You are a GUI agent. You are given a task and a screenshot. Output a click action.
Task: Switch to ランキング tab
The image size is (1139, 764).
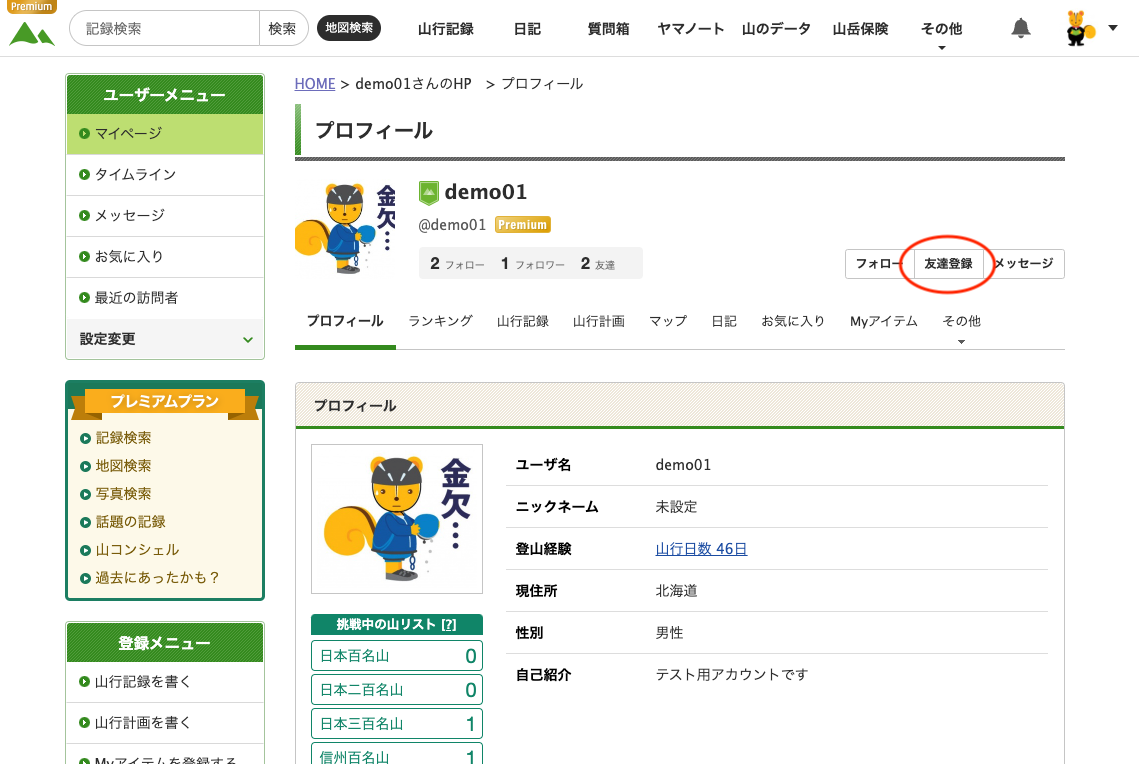pos(440,321)
